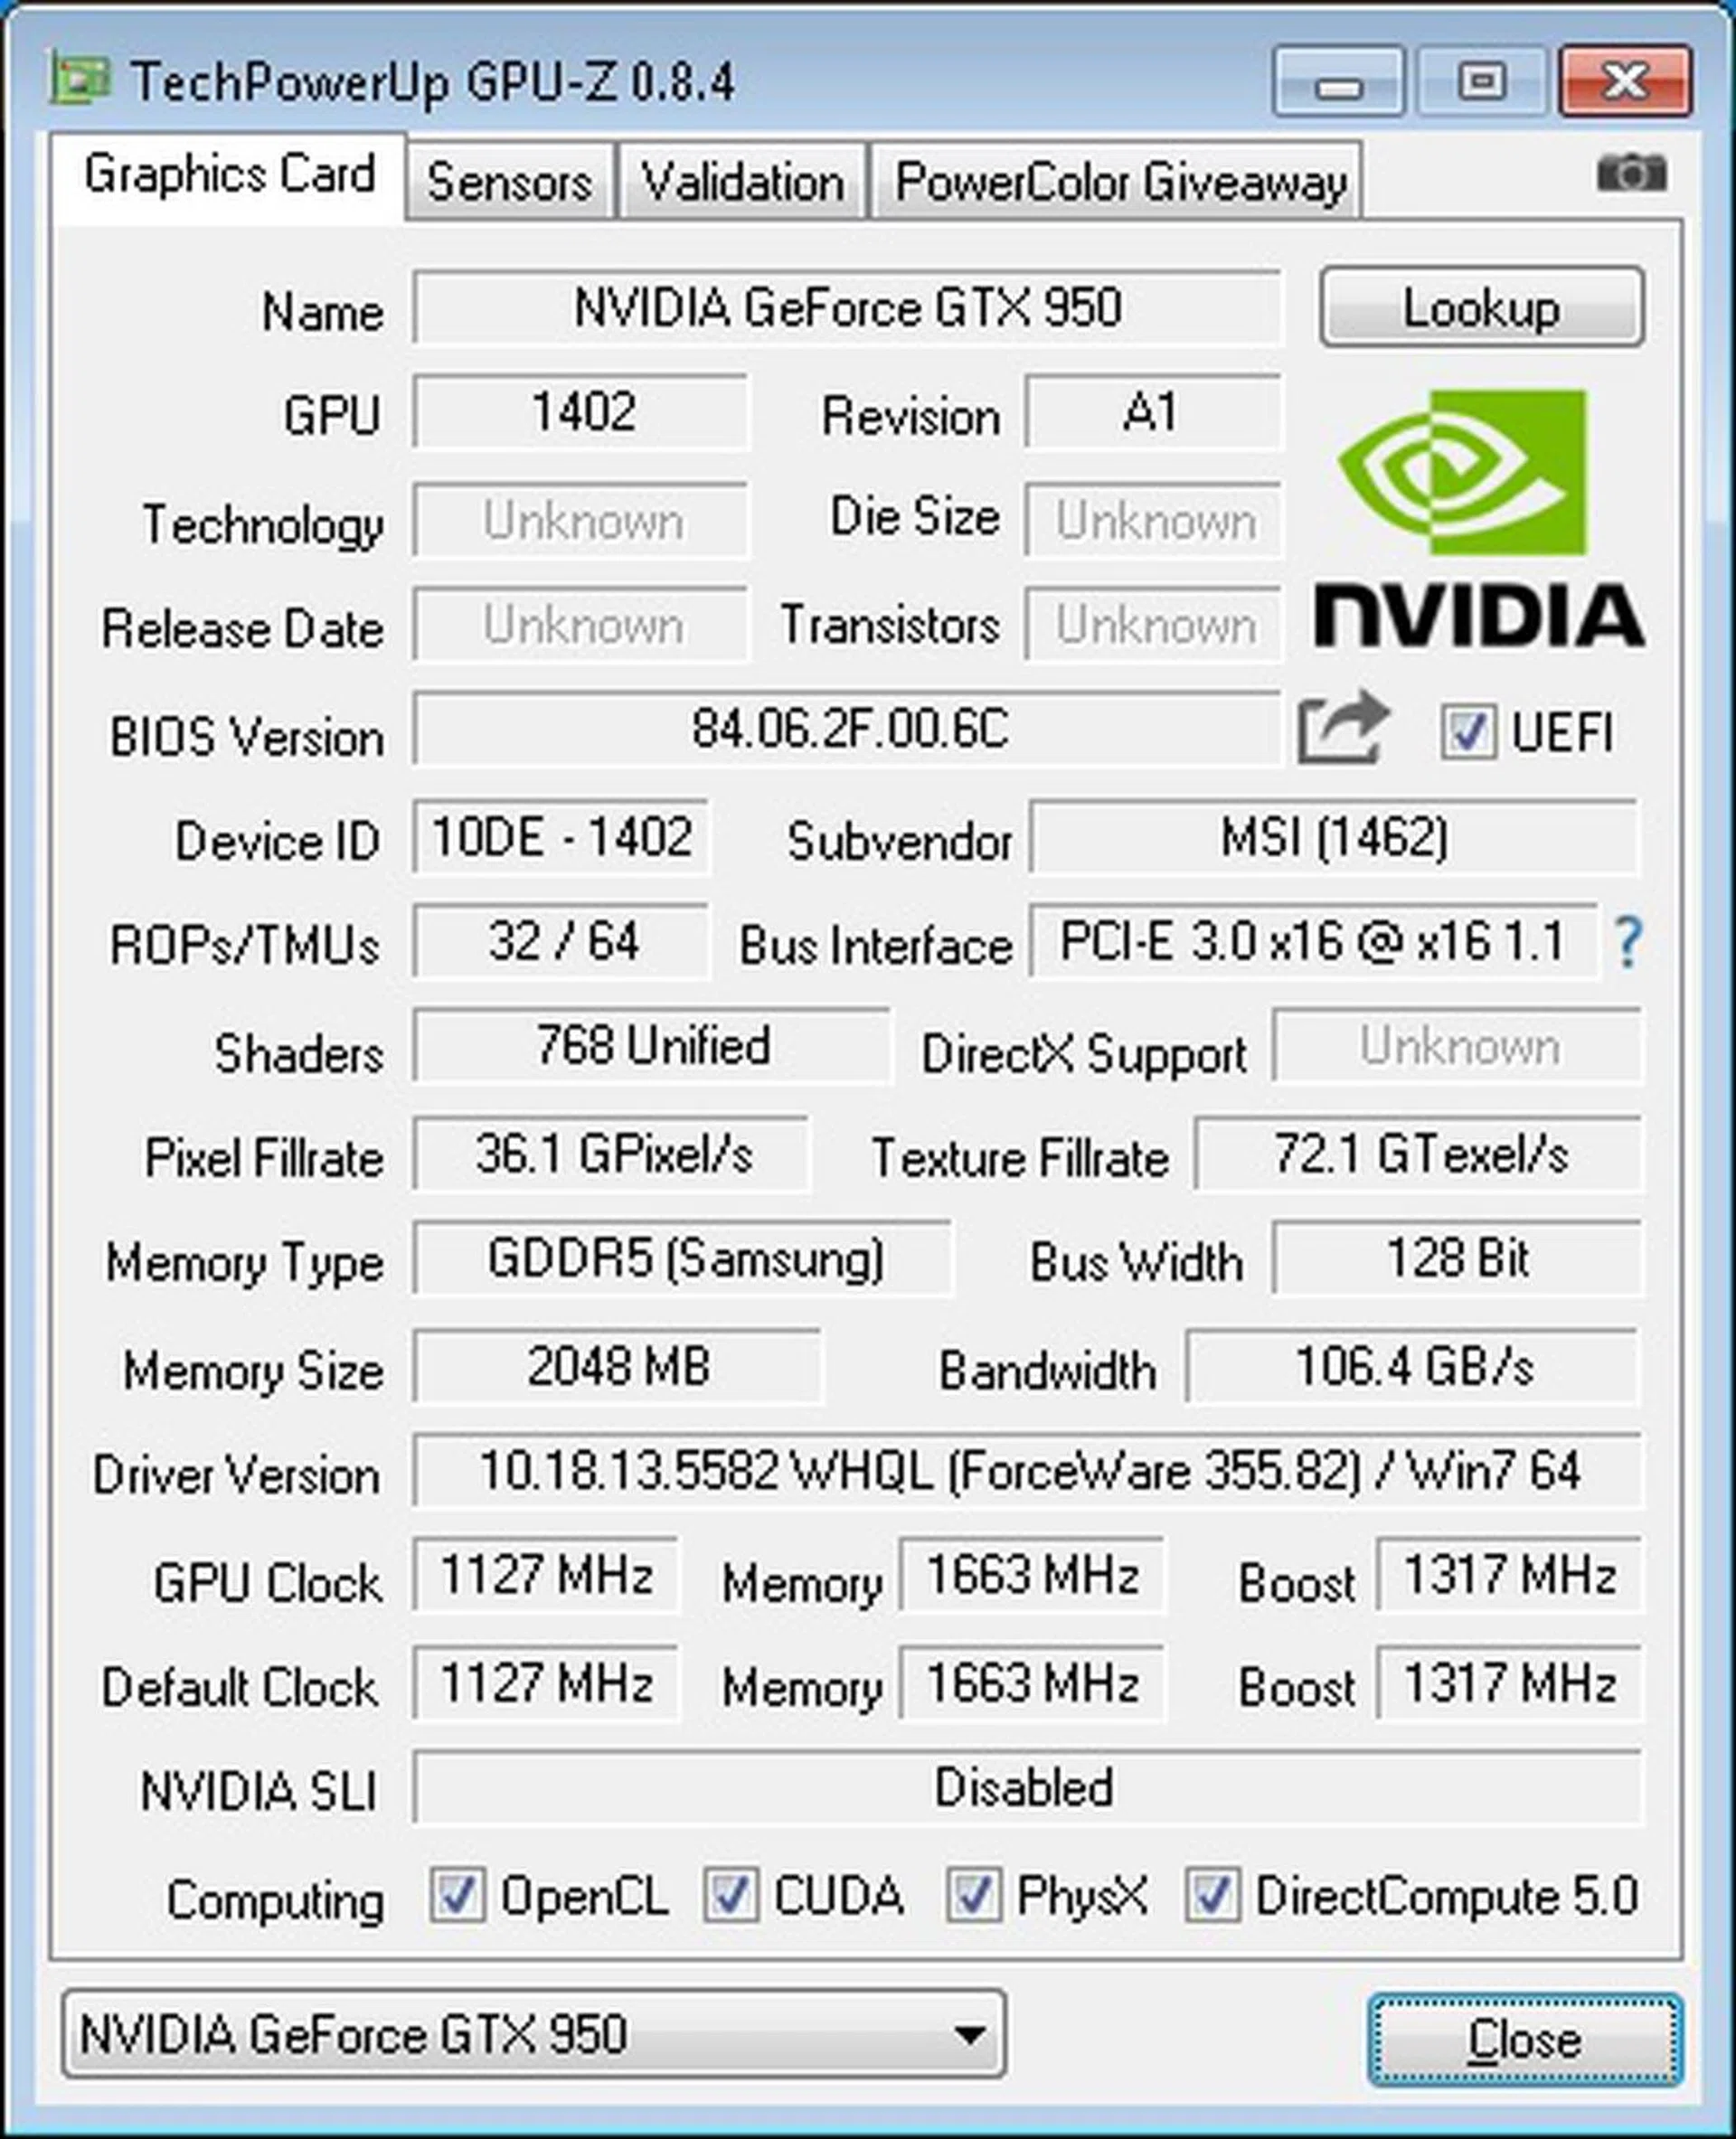This screenshot has height=2139, width=1736.
Task: Toggle the UEFI checkbox
Action: (x=1468, y=732)
